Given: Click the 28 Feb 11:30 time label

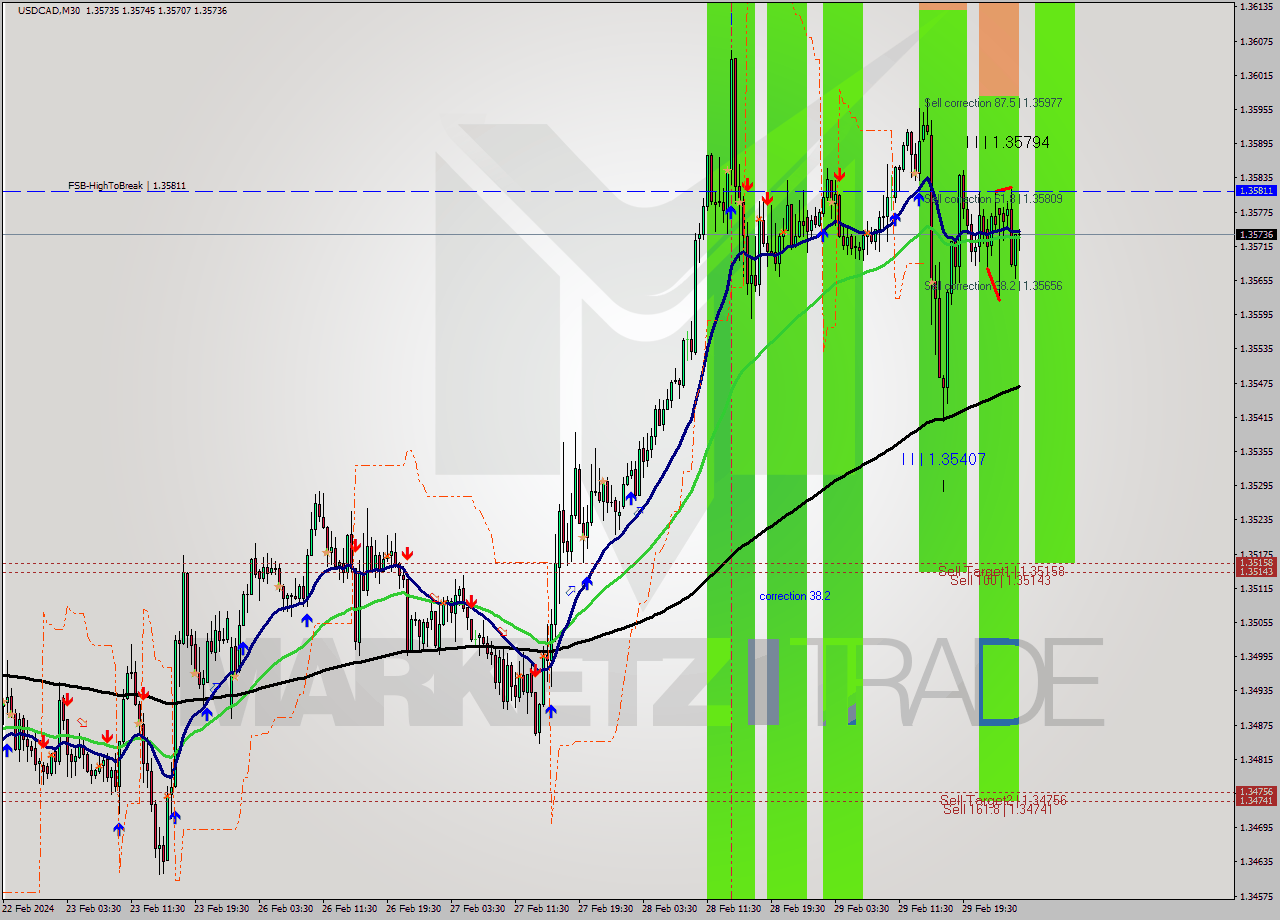Looking at the screenshot, I should pyautogui.click(x=731, y=909).
